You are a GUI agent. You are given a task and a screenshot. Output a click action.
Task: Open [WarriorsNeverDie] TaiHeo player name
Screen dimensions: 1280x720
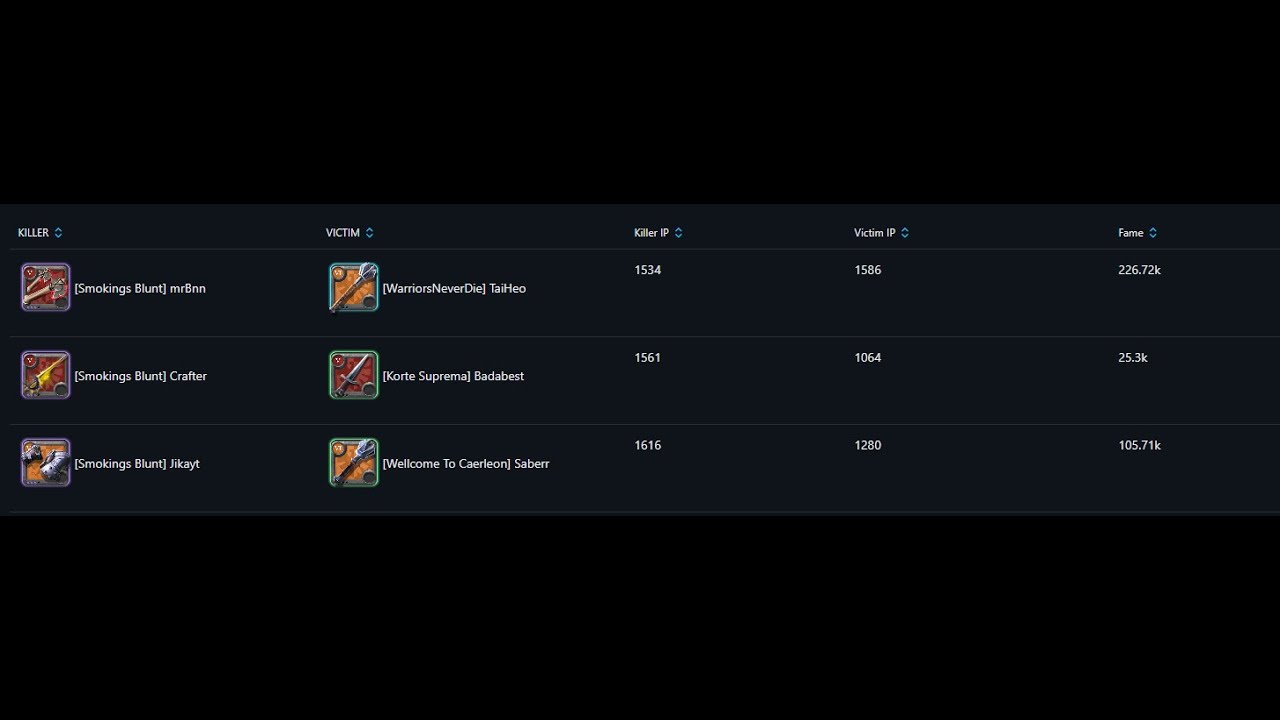click(x=454, y=288)
